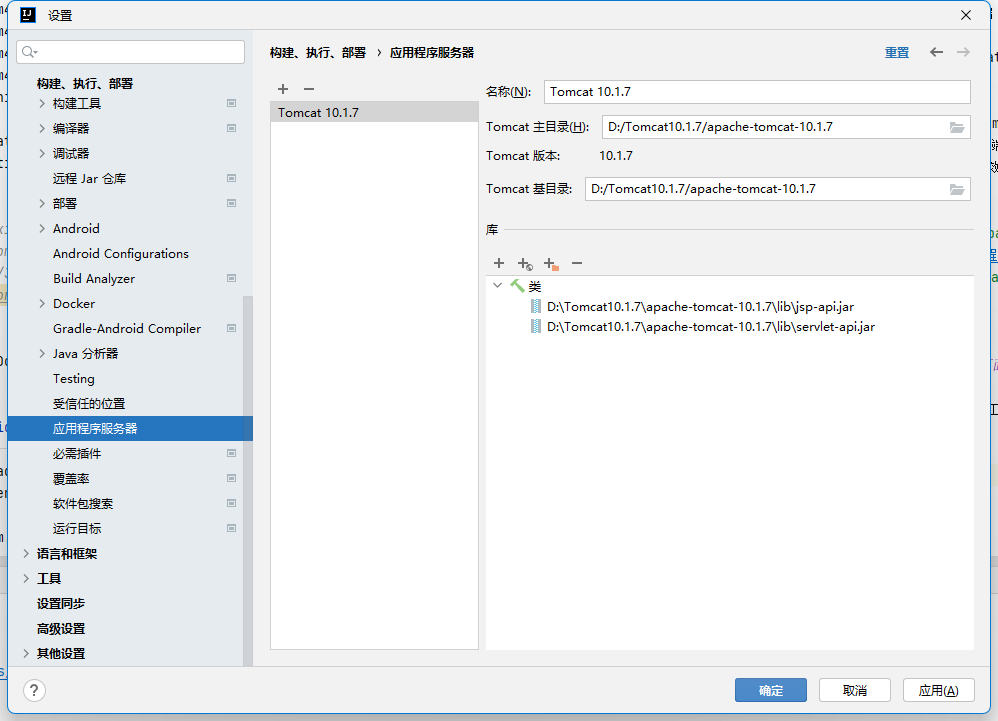This screenshot has height=721, width=998.
Task: Click project-level icon beside 构建工具
Action: click(x=232, y=103)
